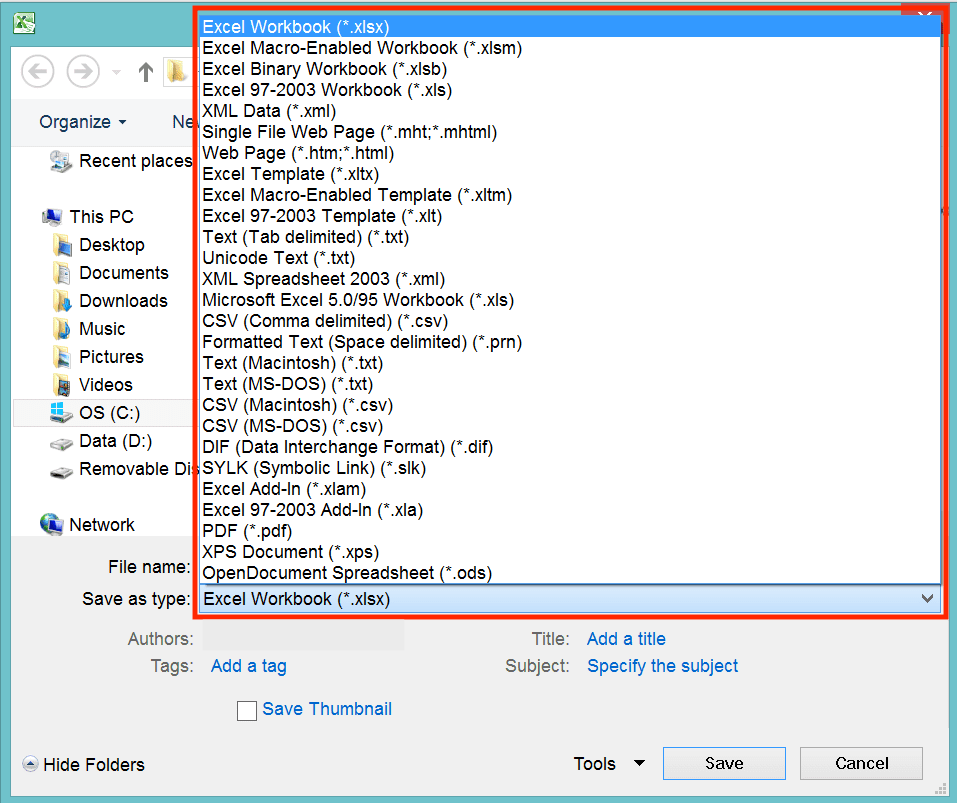Viewport: 957px width, 803px height.
Task: Choose Excel 97-2003 Workbook (*.xls)
Action: click(x=570, y=90)
